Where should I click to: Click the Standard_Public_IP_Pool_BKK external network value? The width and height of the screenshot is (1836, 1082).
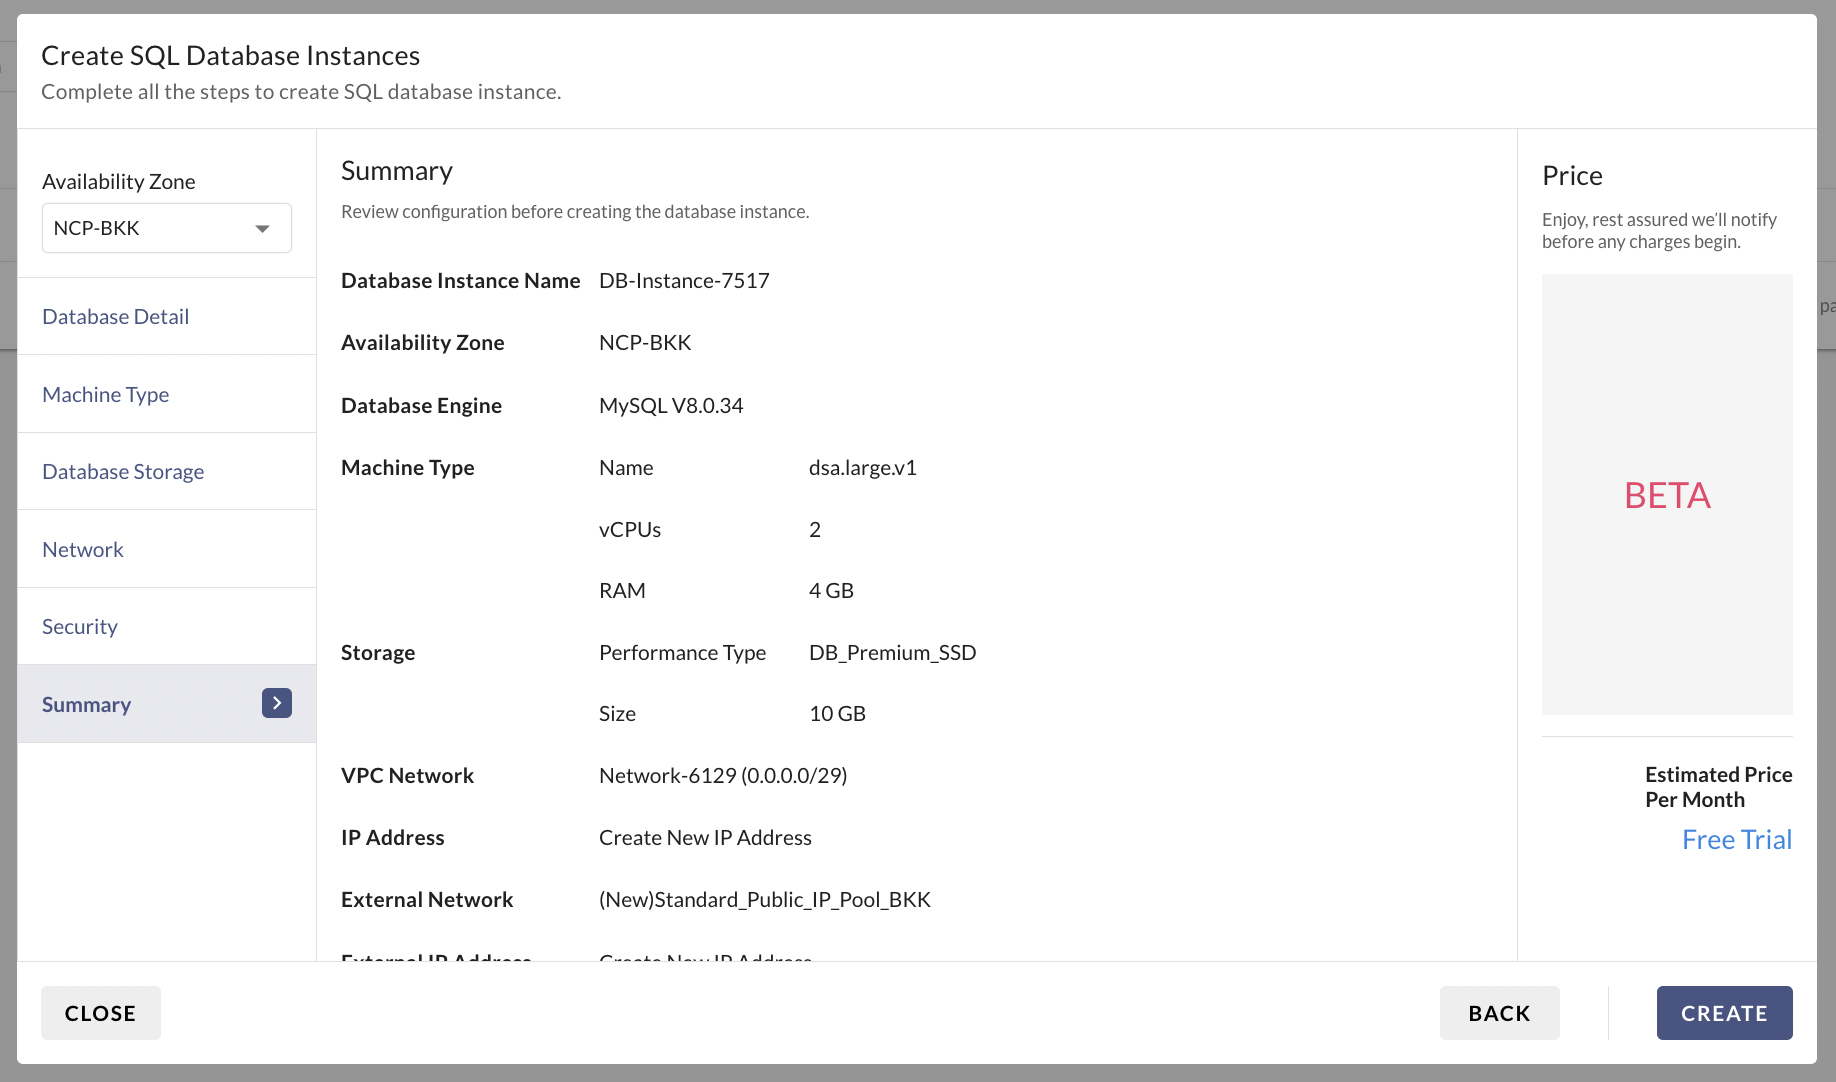(765, 899)
